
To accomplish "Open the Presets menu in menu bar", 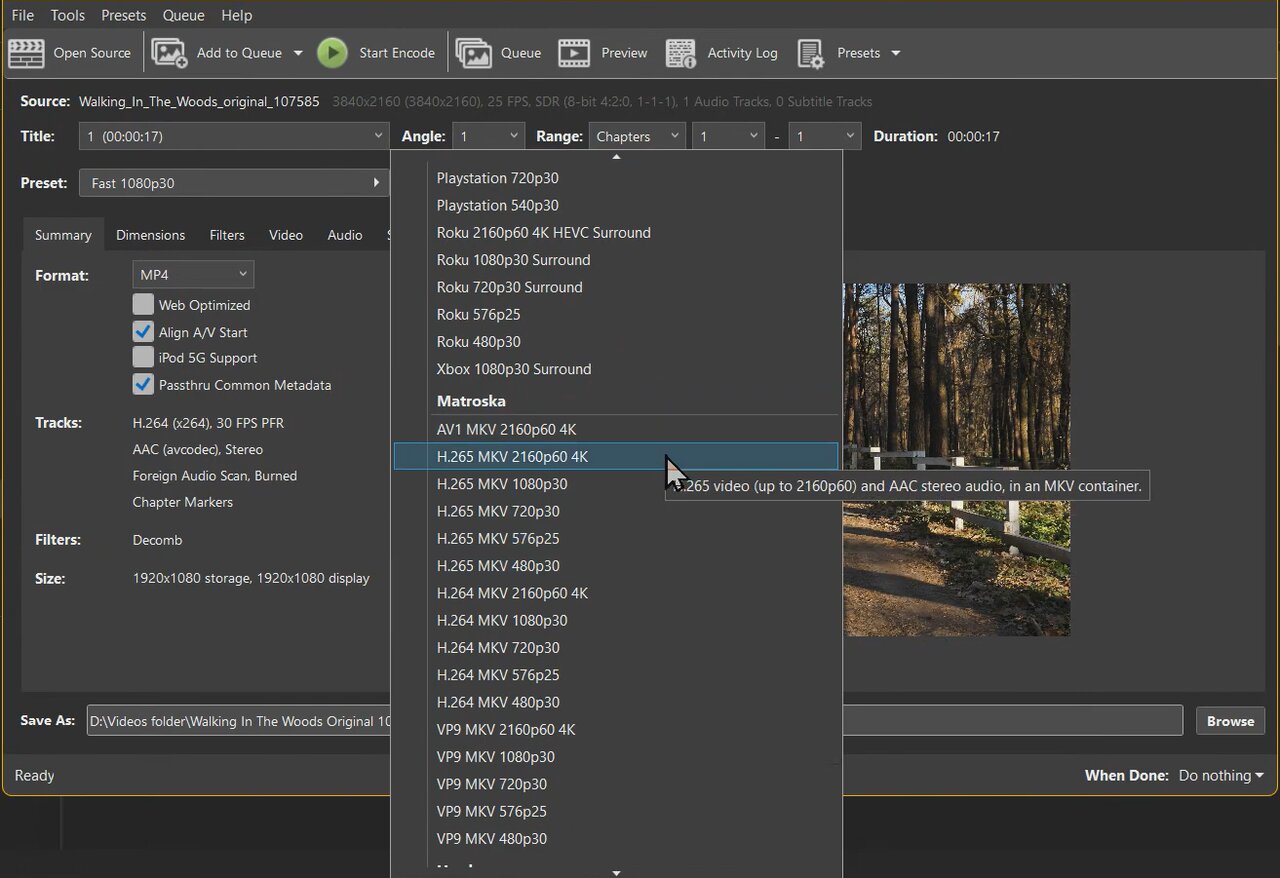I will (x=124, y=15).
